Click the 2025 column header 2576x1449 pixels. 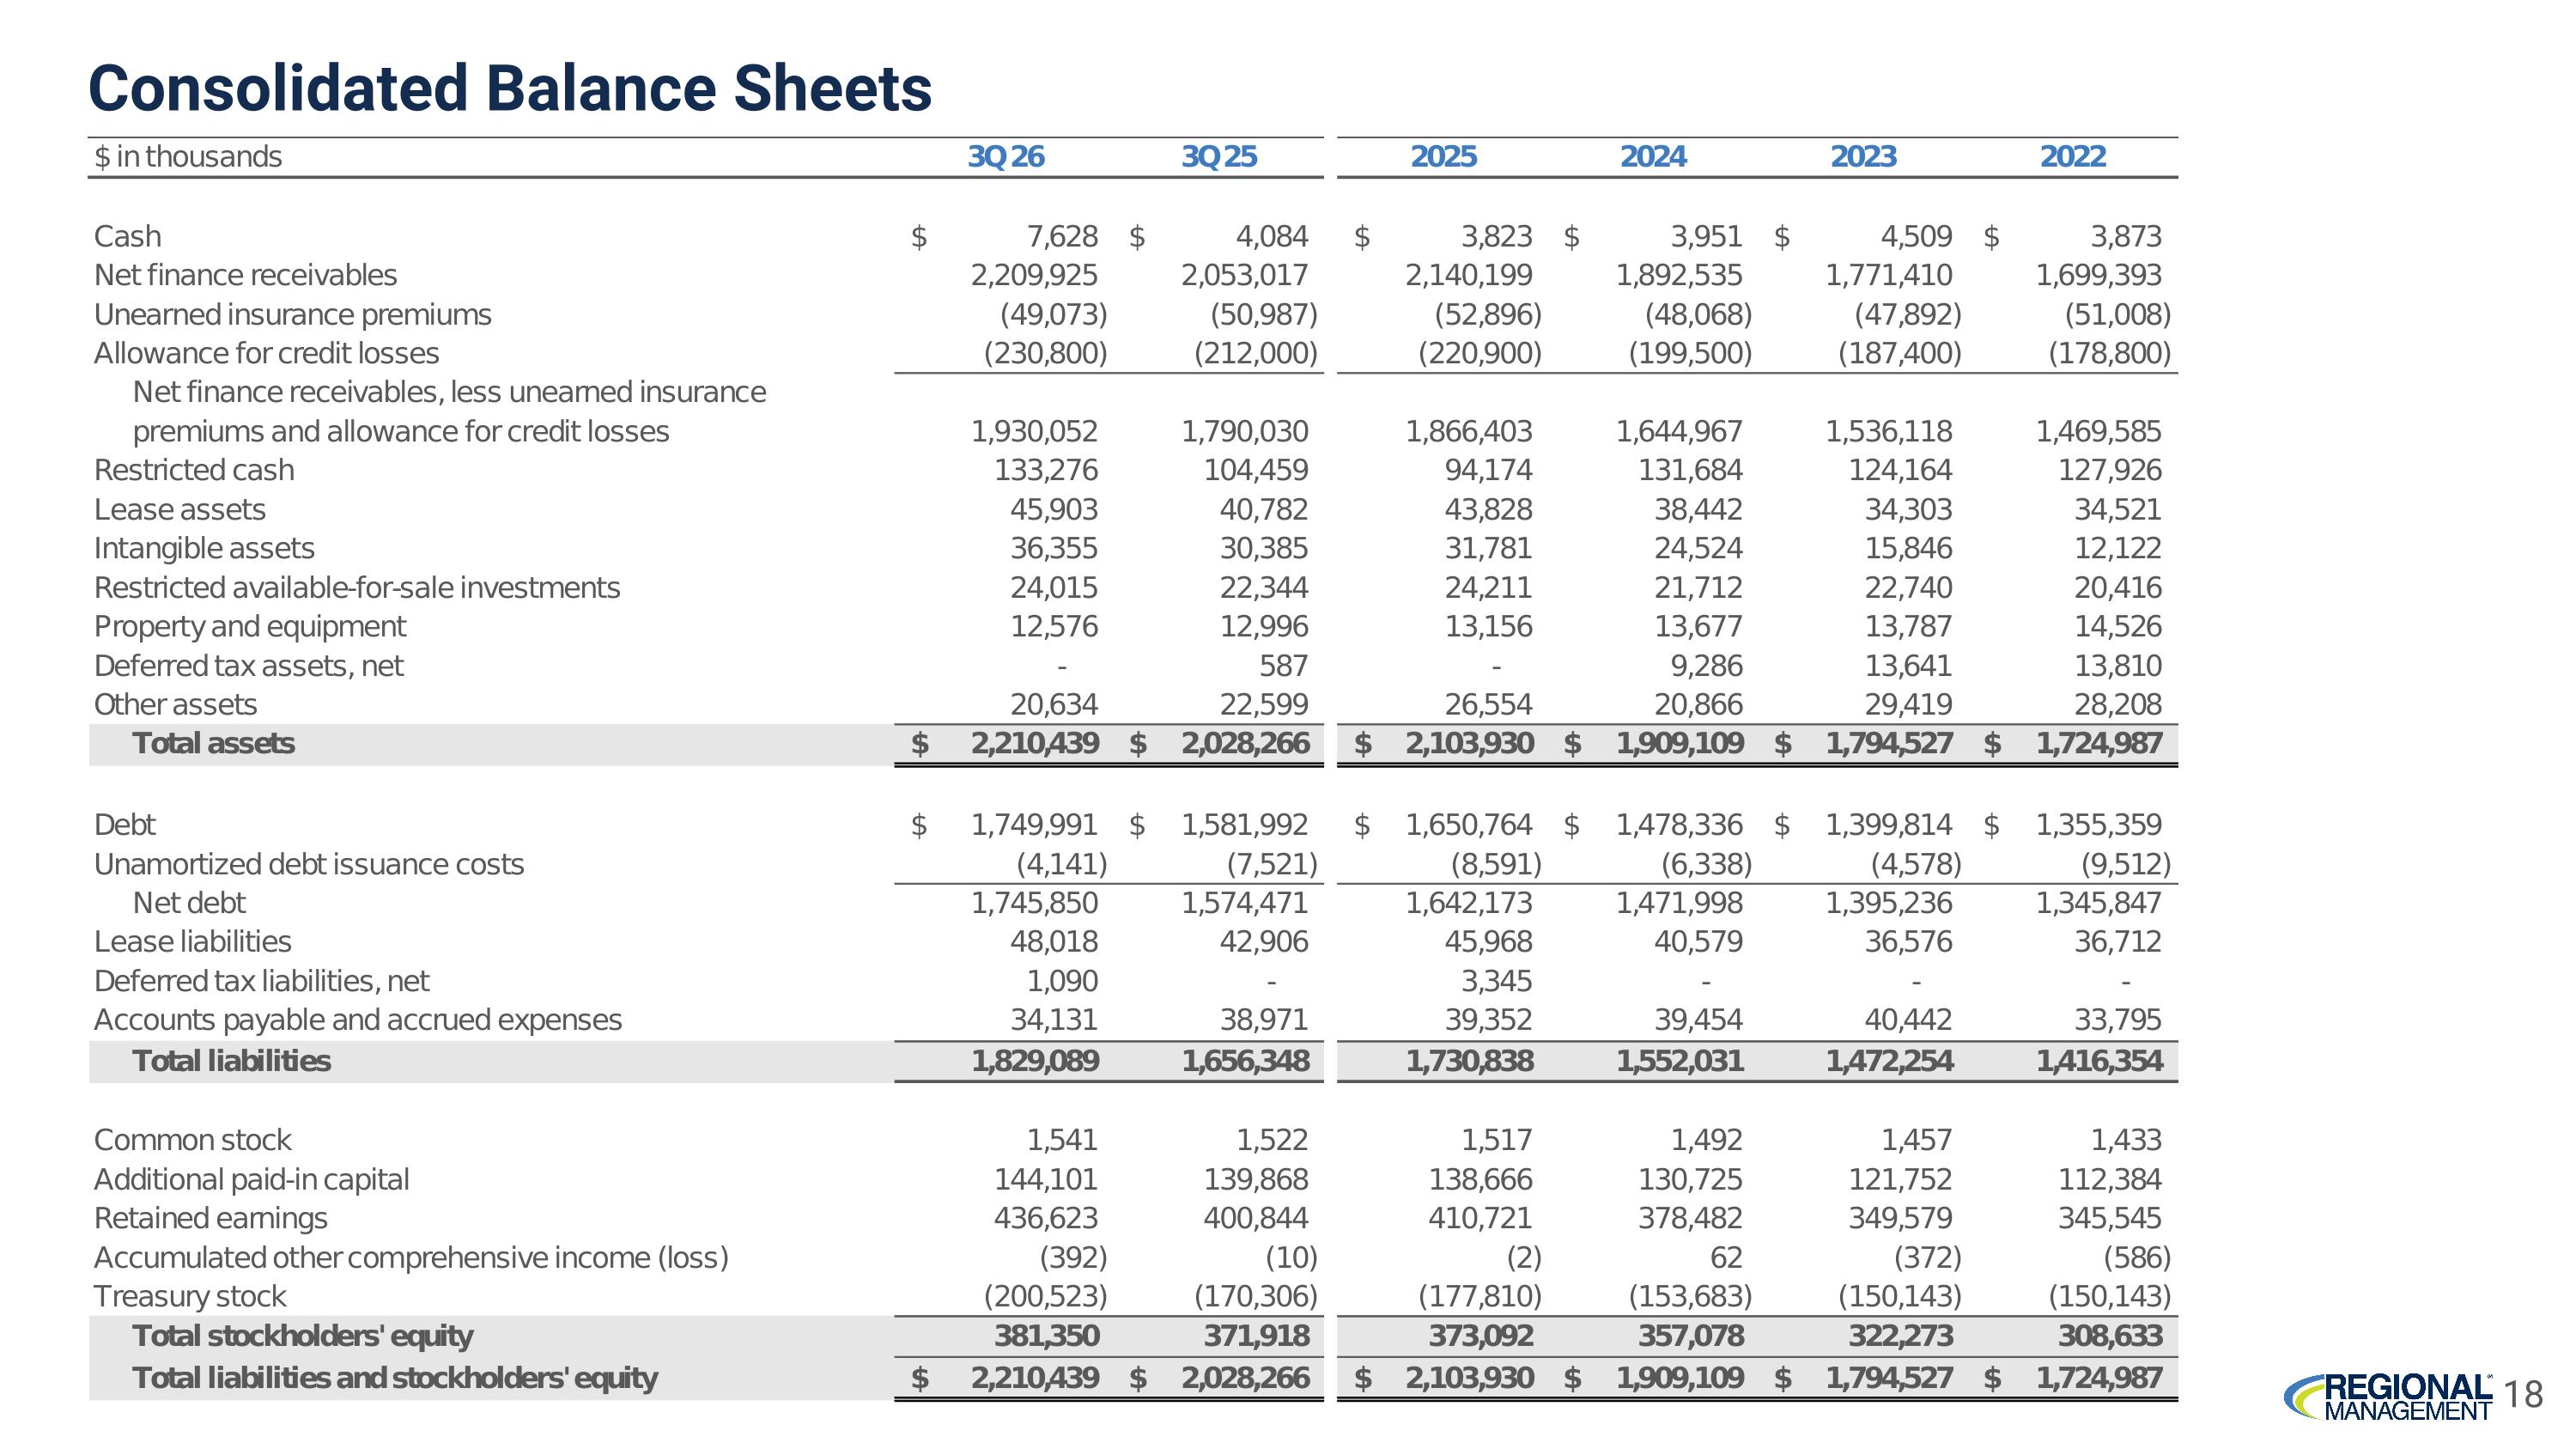(x=1444, y=157)
